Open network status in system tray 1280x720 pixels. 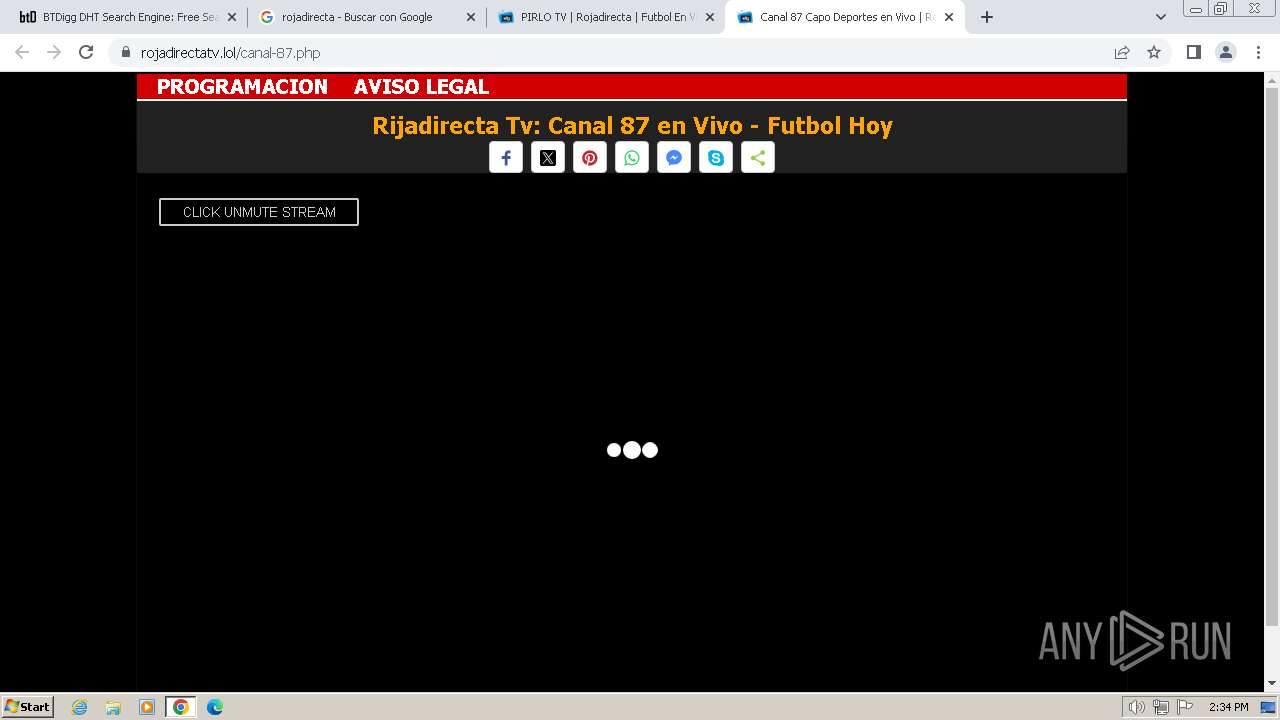tap(1161, 707)
